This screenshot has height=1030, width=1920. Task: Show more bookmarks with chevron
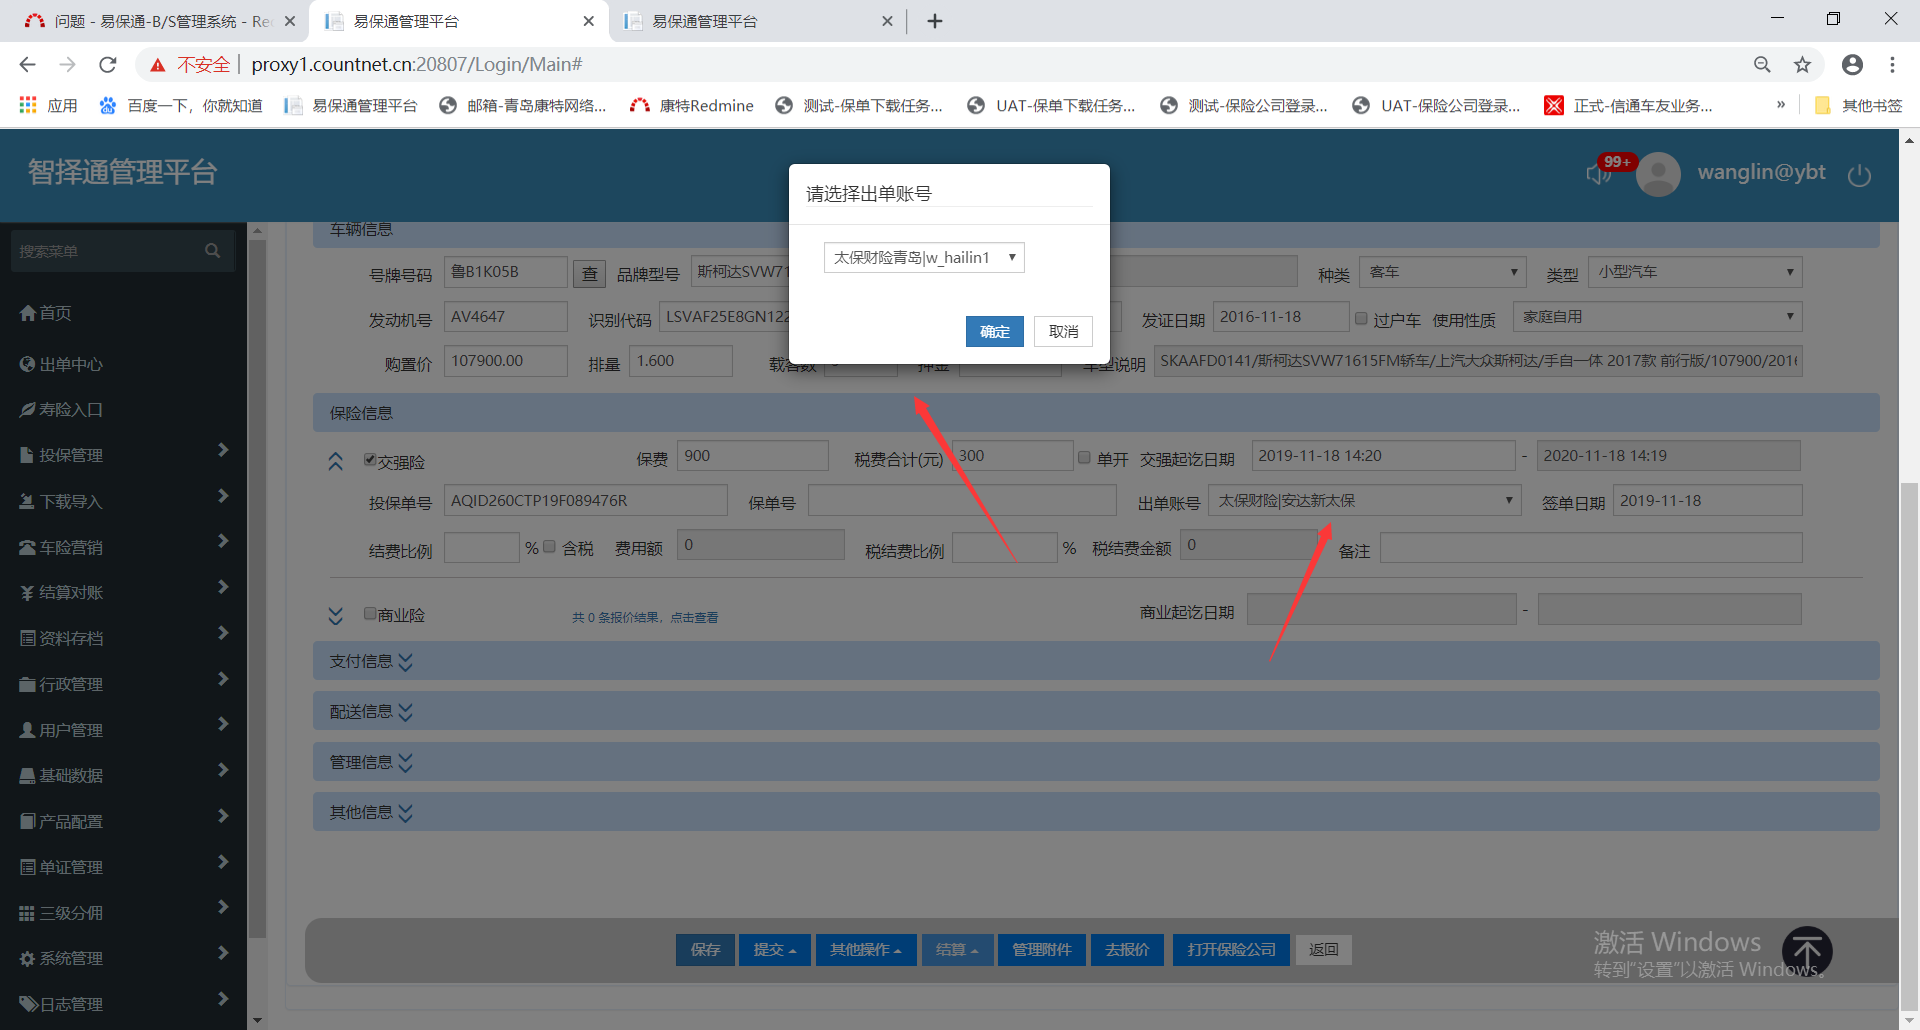pyautogui.click(x=1780, y=105)
